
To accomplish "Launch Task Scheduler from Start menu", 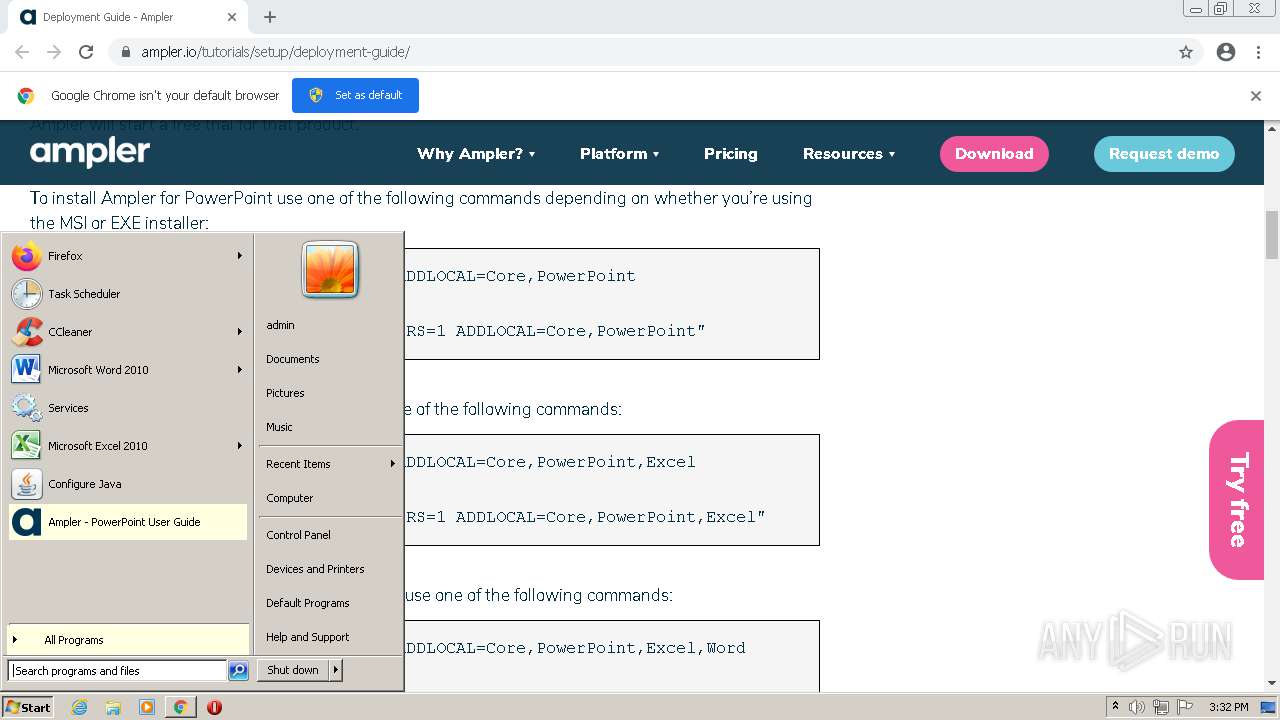I will pyautogui.click(x=127, y=294).
